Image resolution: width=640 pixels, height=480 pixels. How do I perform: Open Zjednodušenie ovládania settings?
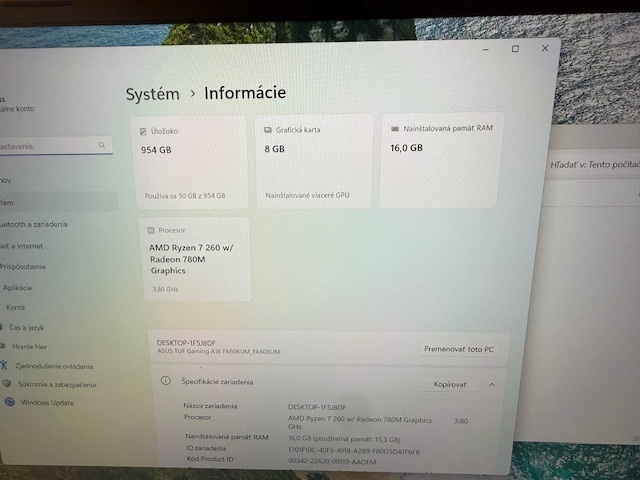pyautogui.click(x=54, y=366)
